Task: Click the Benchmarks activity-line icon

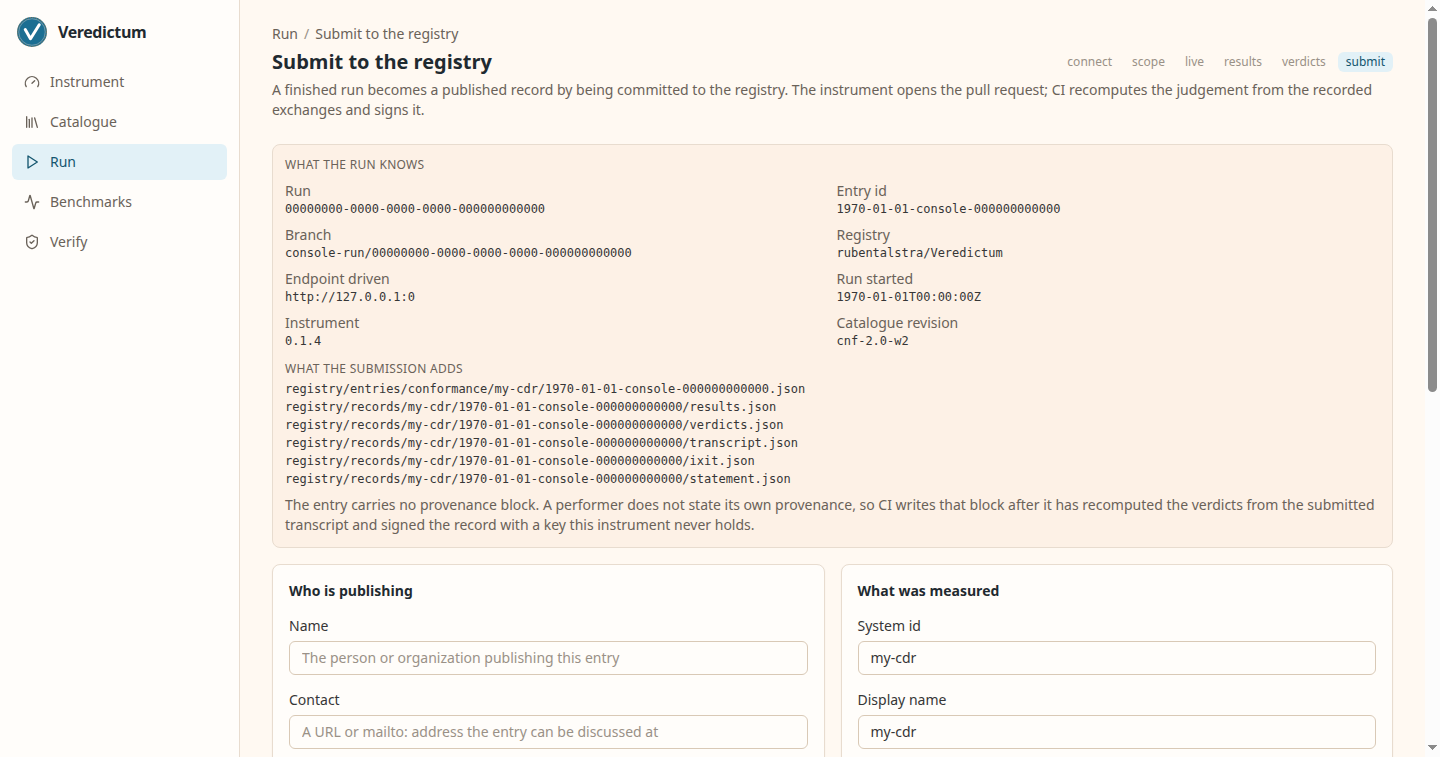Action: click(x=32, y=202)
